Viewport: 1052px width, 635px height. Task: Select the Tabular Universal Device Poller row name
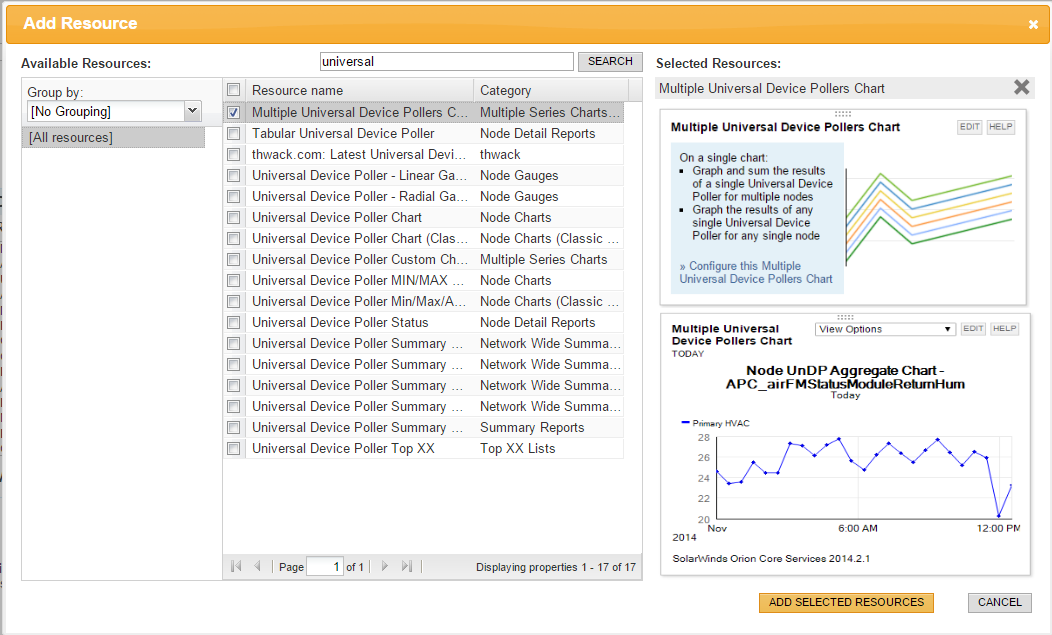(x=343, y=134)
